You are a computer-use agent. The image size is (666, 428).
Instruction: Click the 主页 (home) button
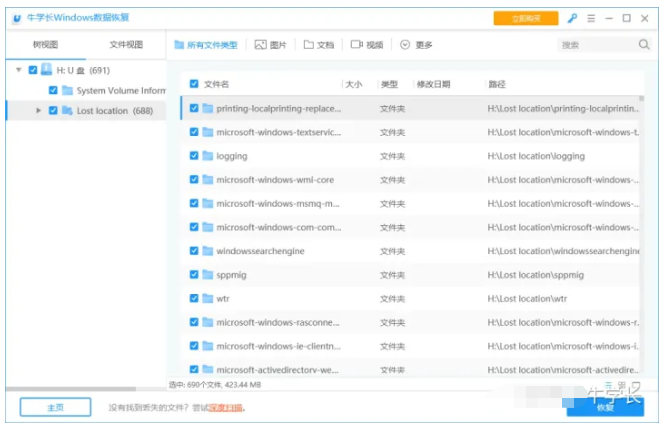55,407
